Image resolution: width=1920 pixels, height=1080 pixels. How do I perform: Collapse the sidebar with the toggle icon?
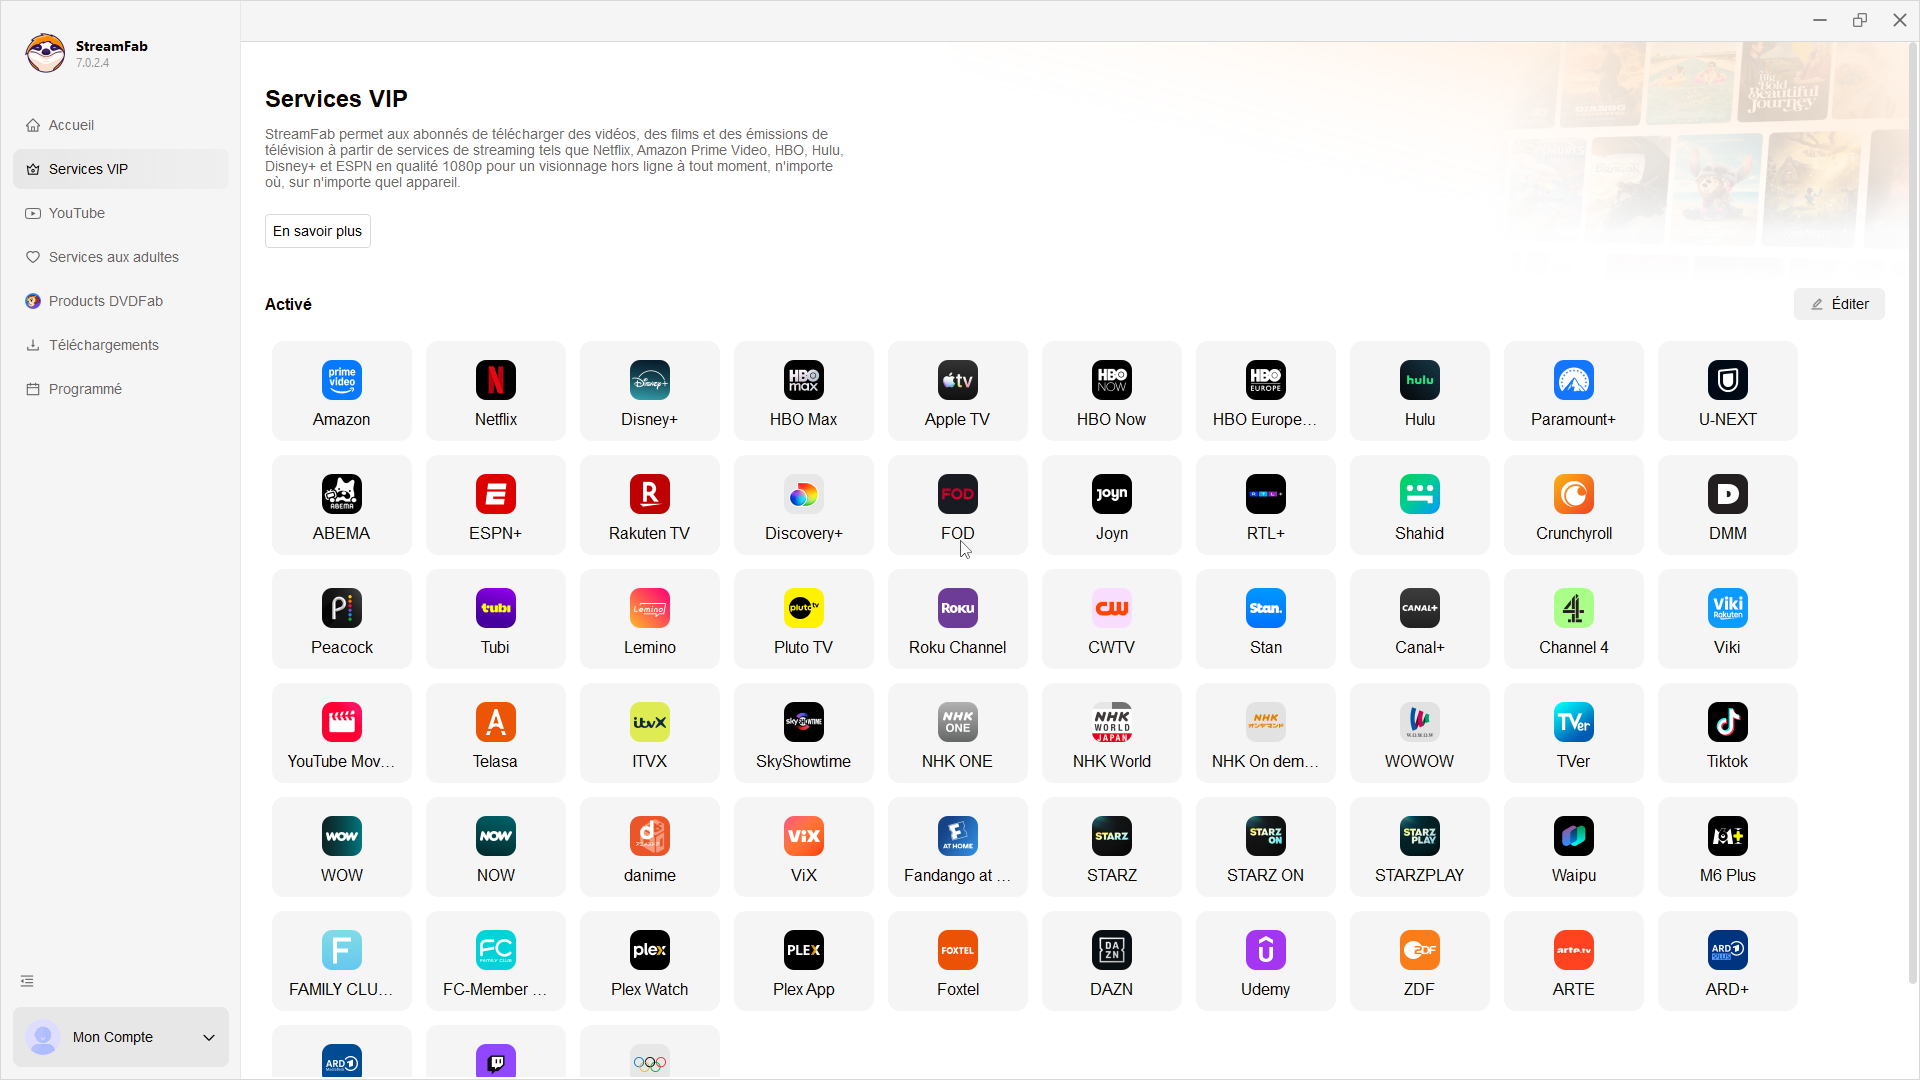point(27,981)
